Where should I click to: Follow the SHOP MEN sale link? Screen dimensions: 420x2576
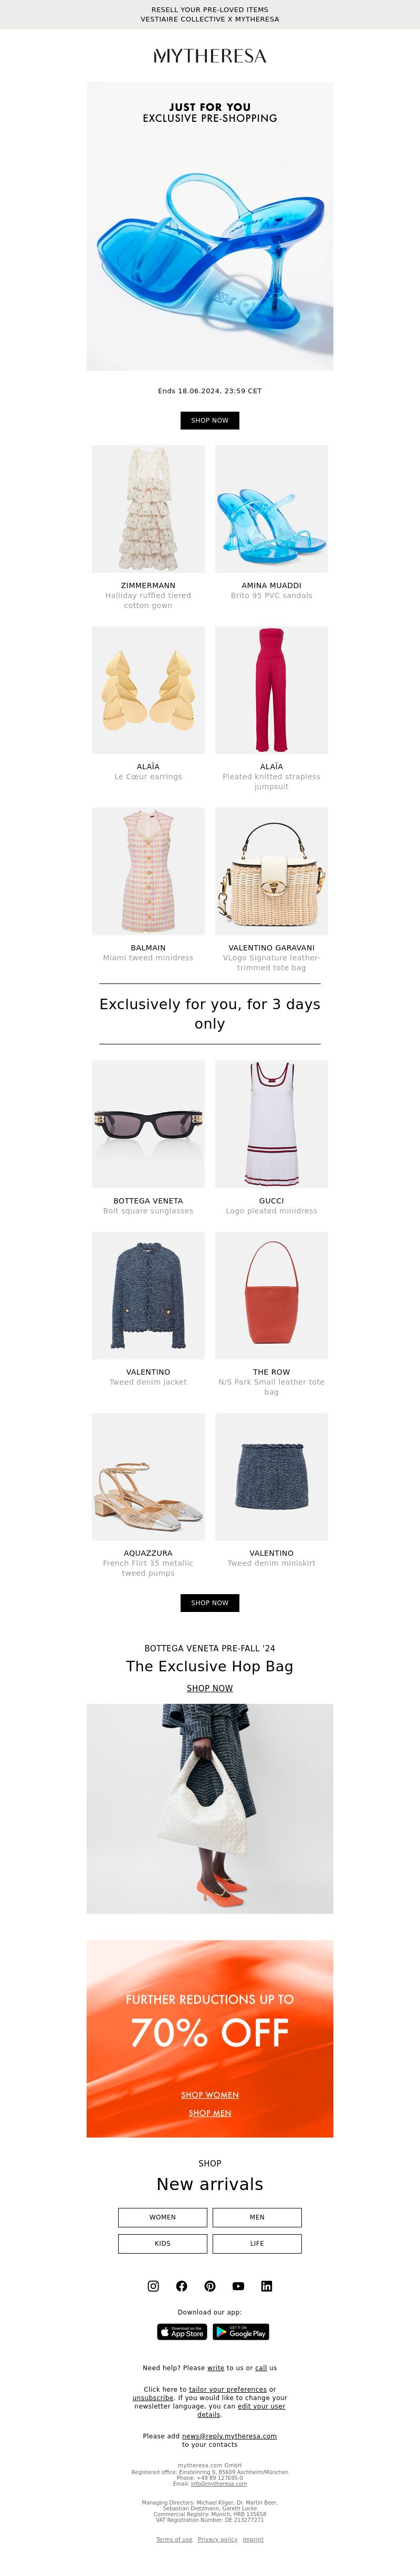click(210, 2113)
